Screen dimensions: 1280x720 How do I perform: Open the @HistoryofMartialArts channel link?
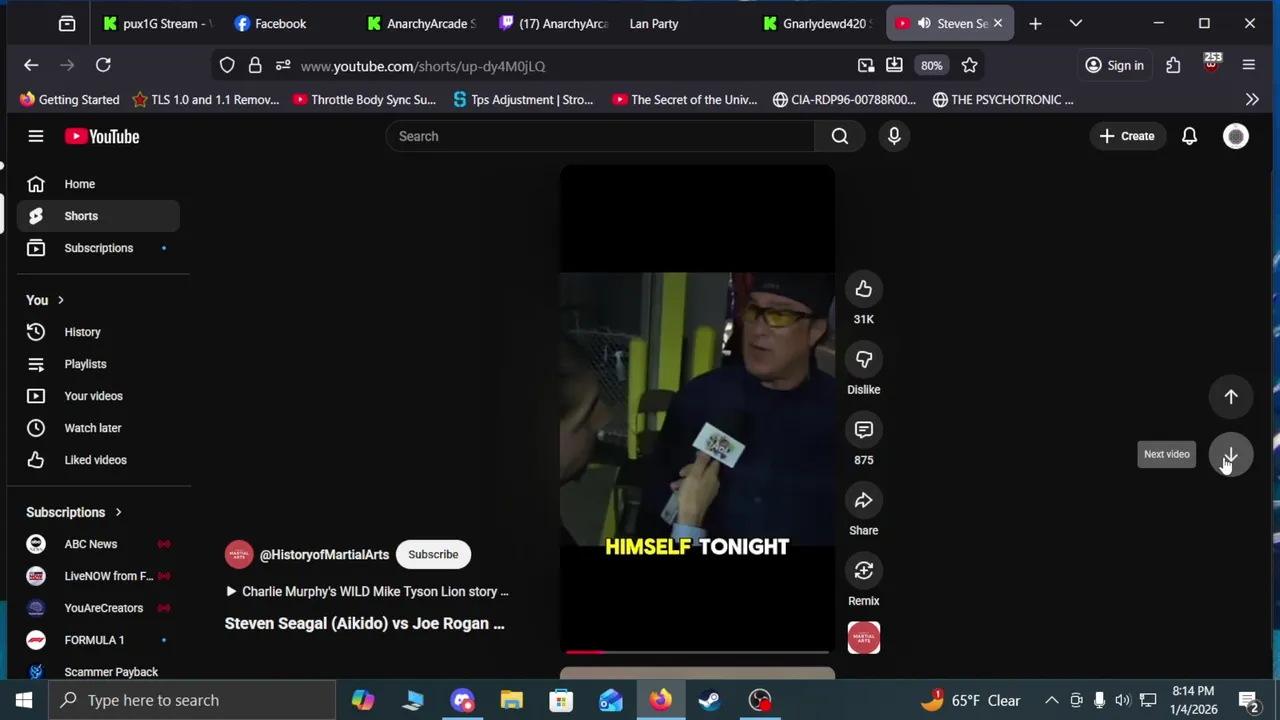[324, 554]
